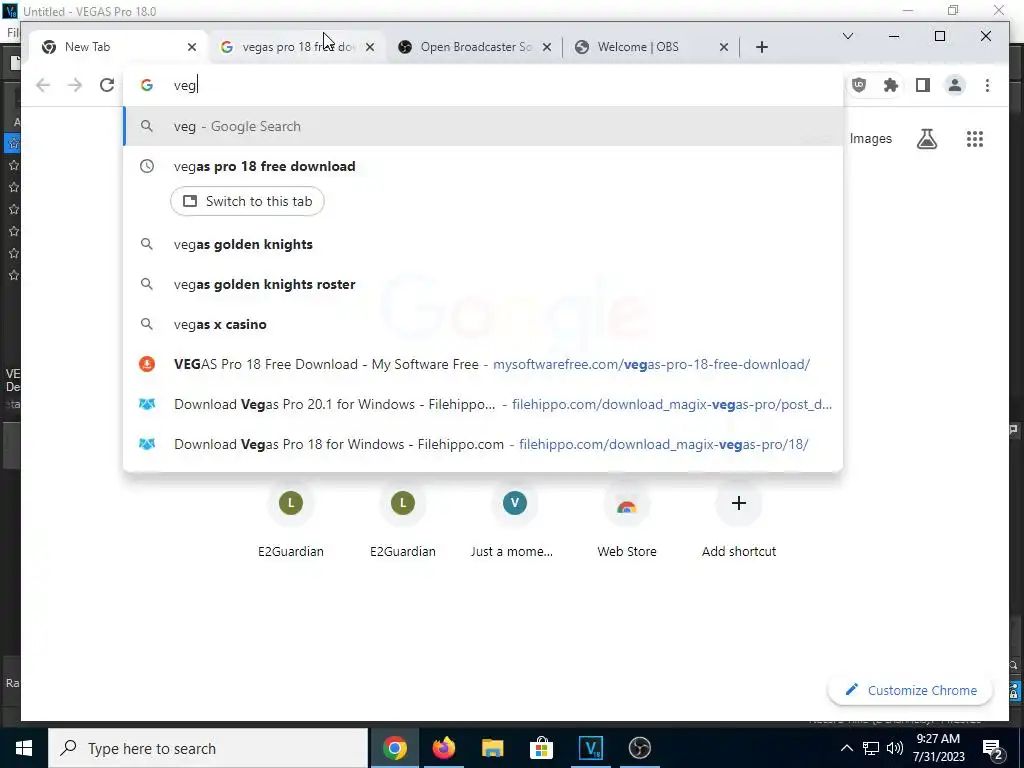
Task: Close the vegas pro 18 tab
Action: point(370,47)
